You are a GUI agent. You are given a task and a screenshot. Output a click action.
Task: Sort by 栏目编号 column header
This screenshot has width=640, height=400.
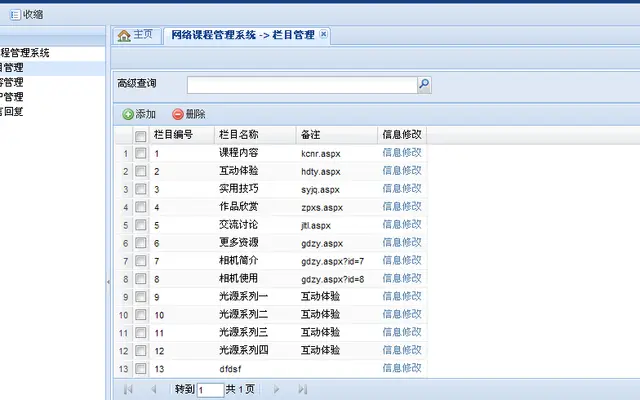(182, 135)
